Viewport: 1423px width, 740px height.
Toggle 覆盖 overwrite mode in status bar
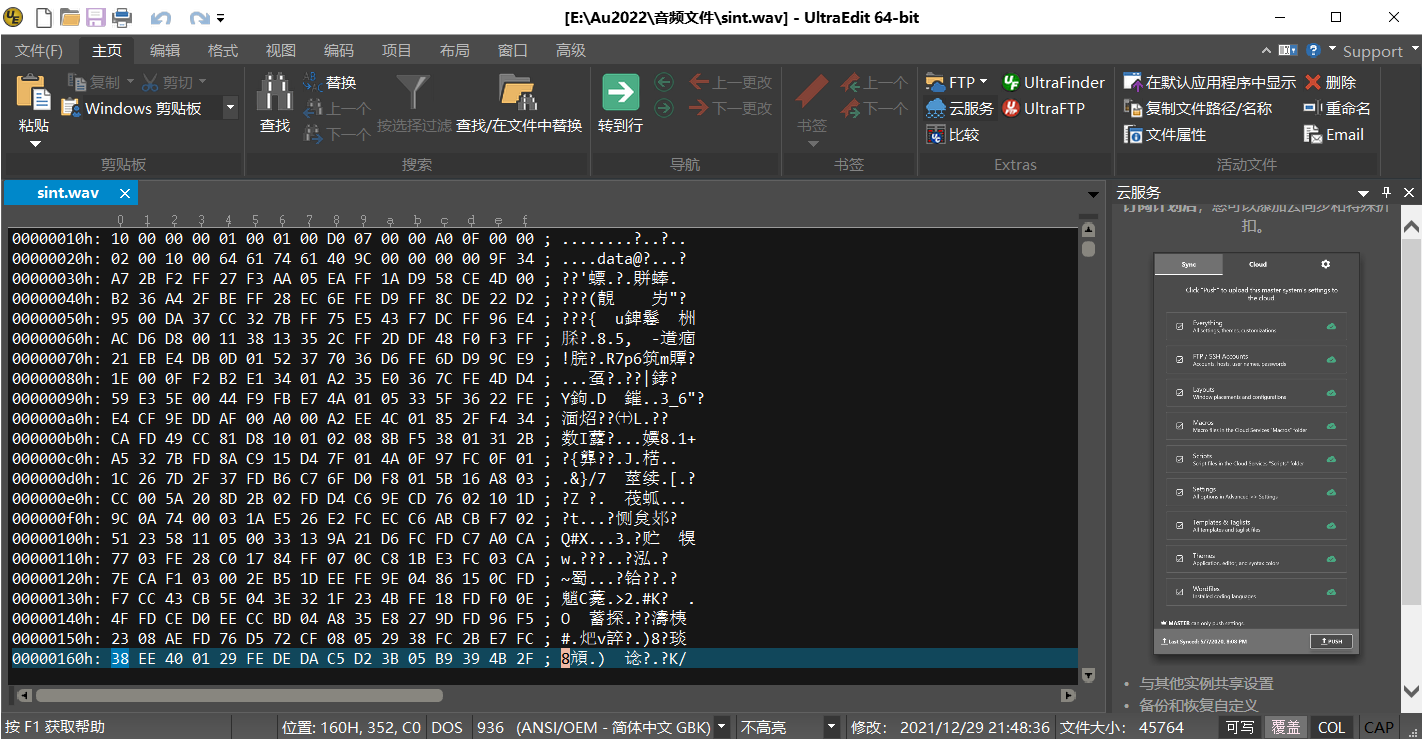pyautogui.click(x=1286, y=727)
